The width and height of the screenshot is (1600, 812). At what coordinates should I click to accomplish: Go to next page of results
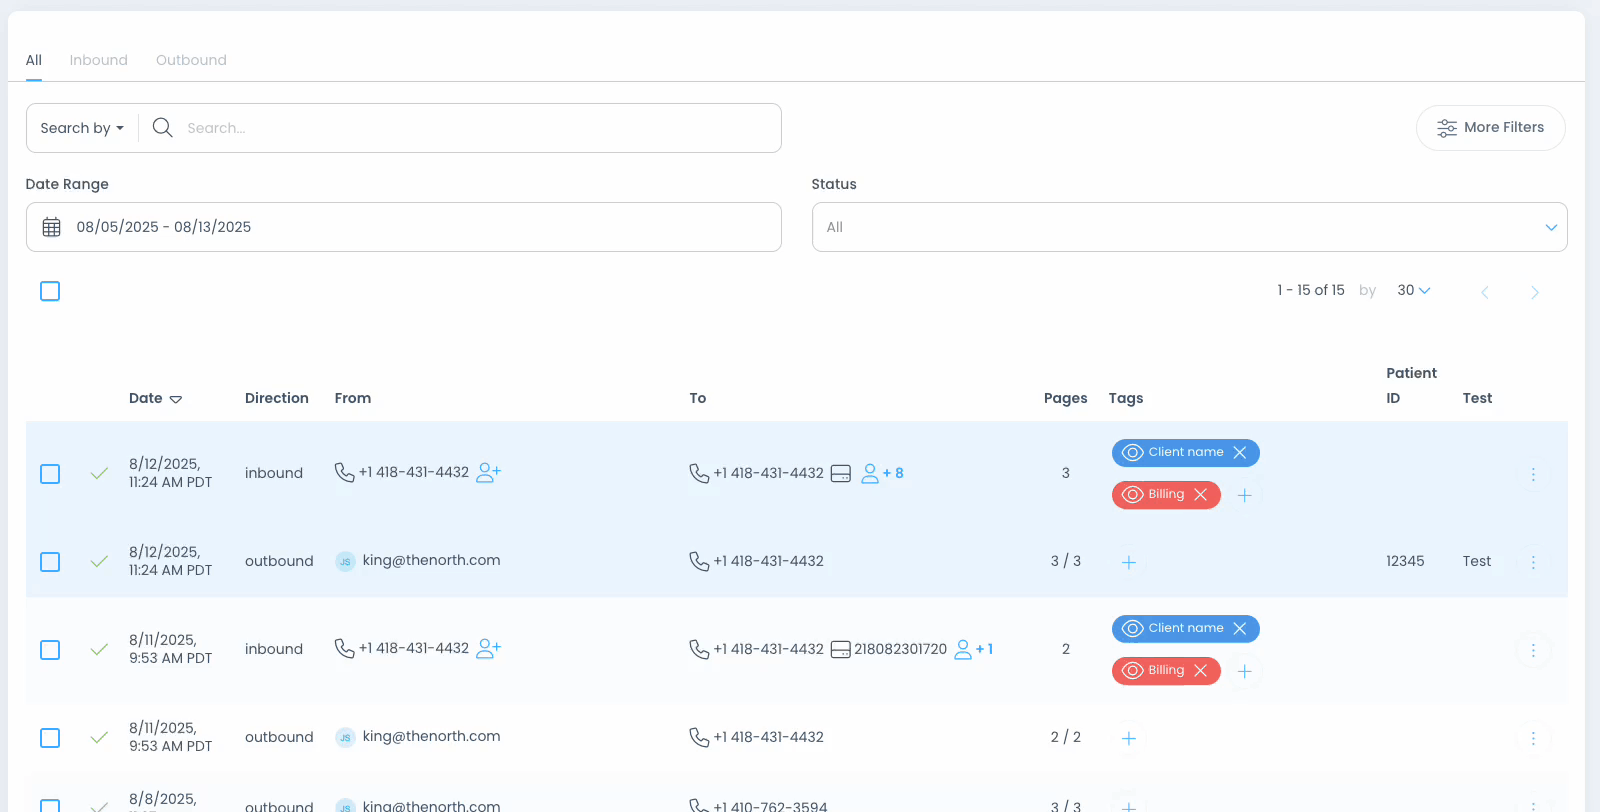point(1534,292)
